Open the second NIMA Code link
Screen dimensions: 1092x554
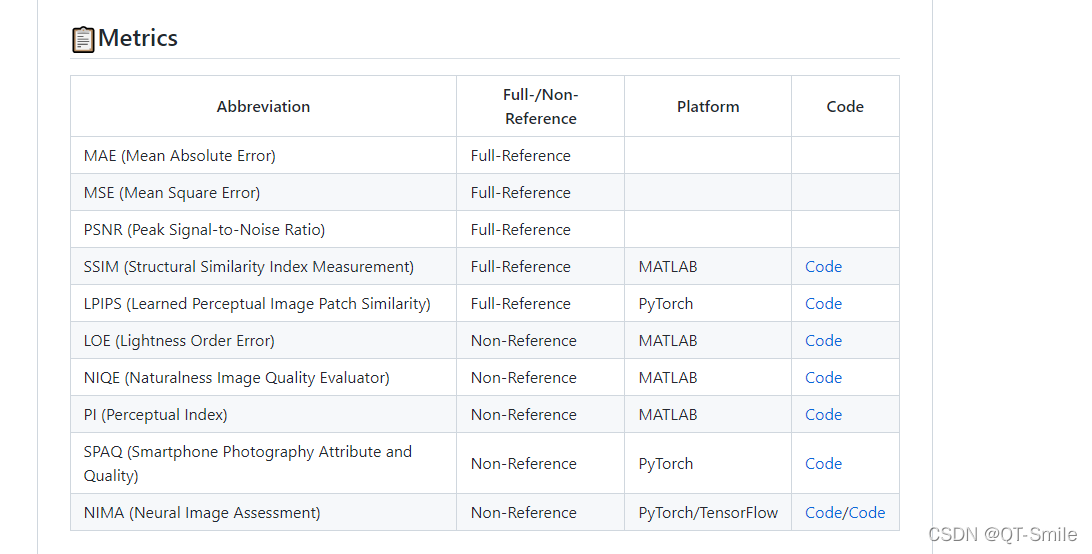click(867, 513)
